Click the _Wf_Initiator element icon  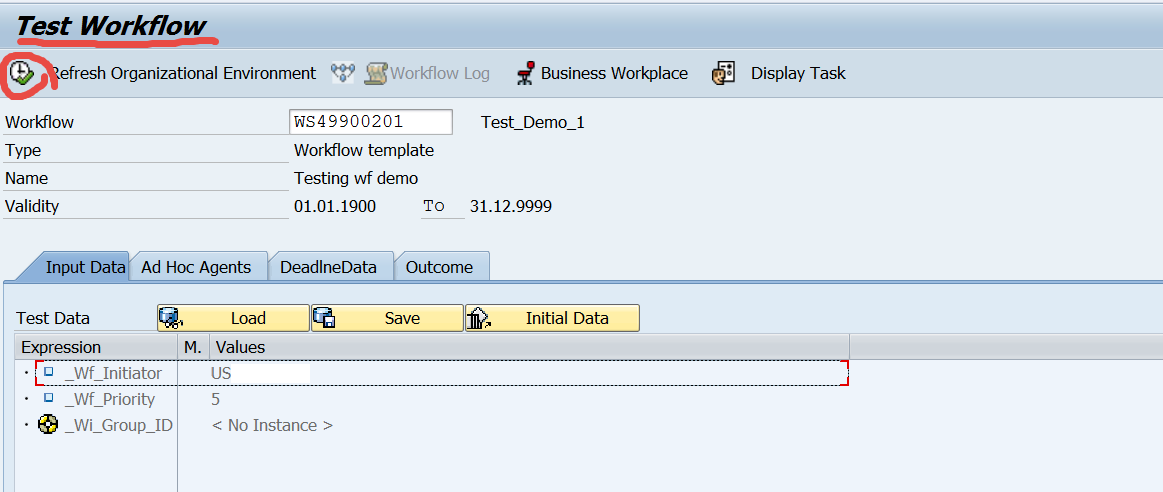click(x=48, y=373)
